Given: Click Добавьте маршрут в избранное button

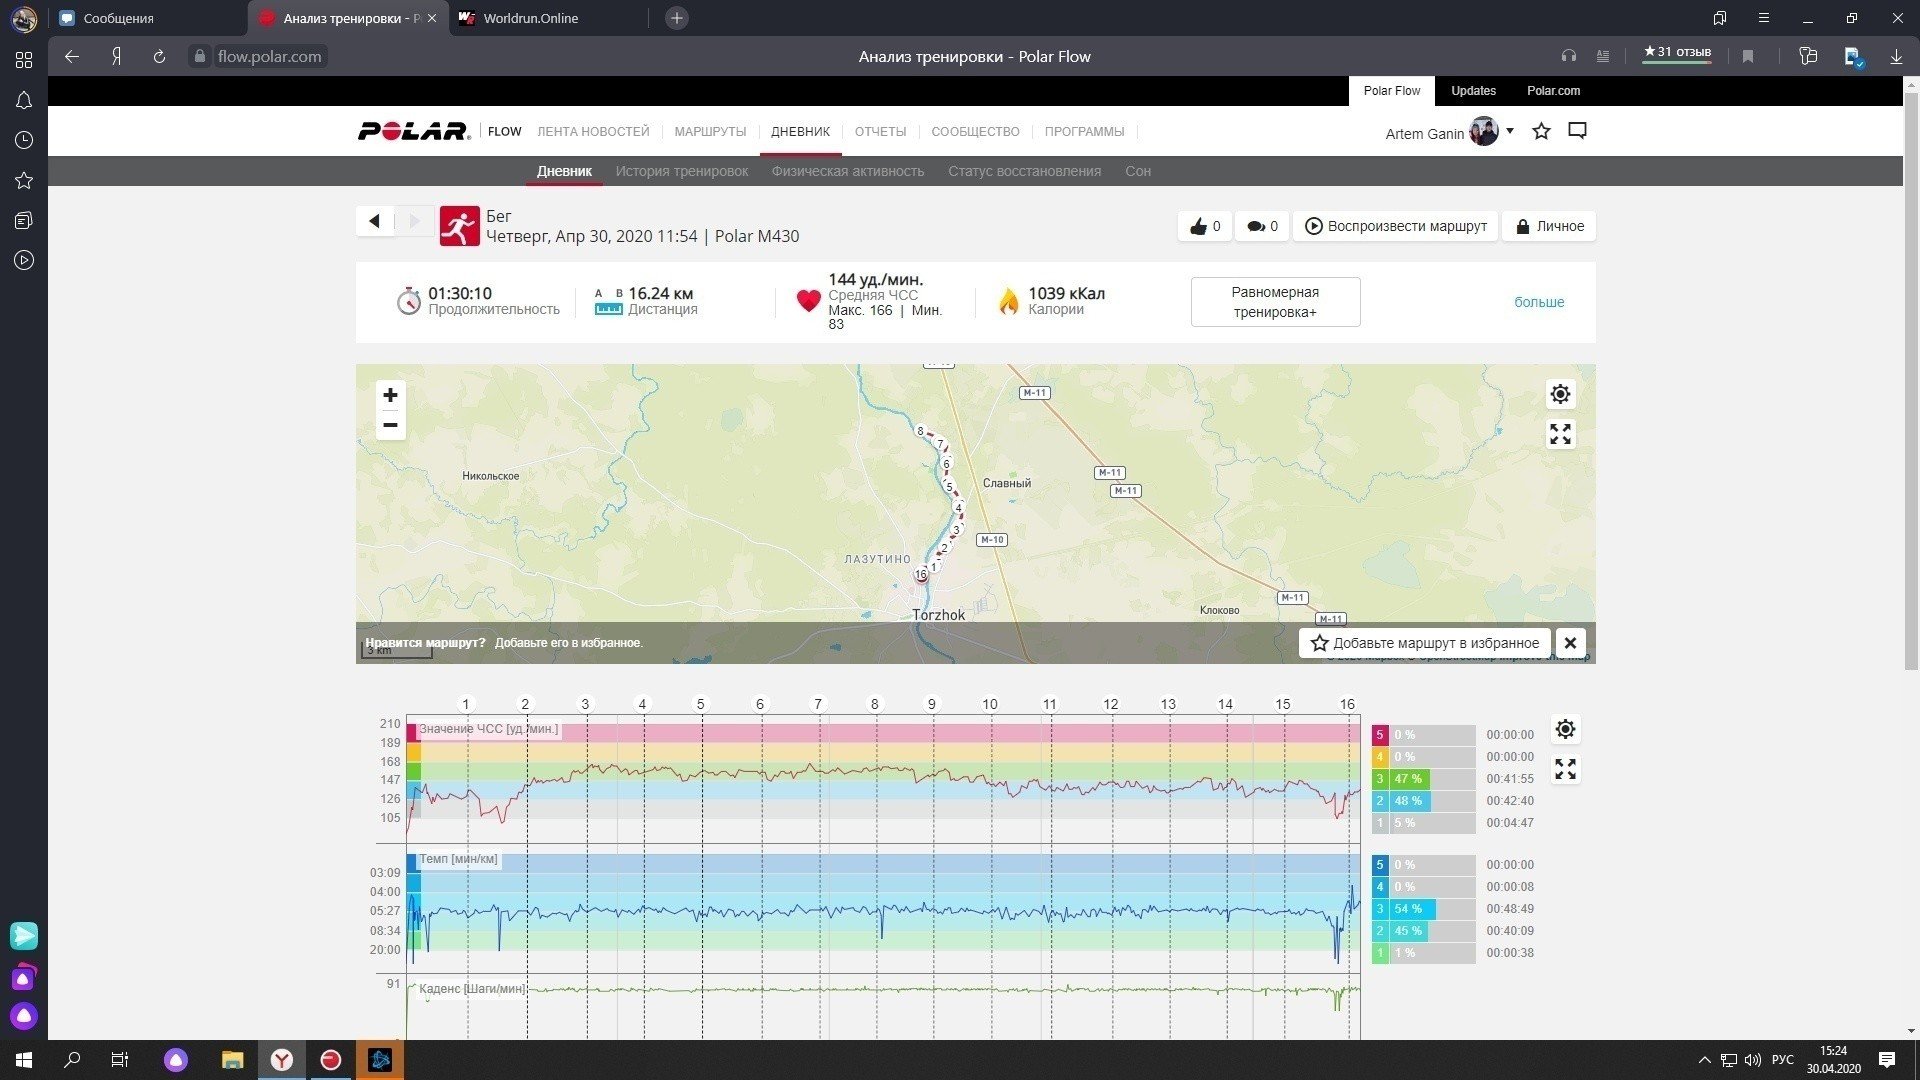Looking at the screenshot, I should [x=1425, y=643].
